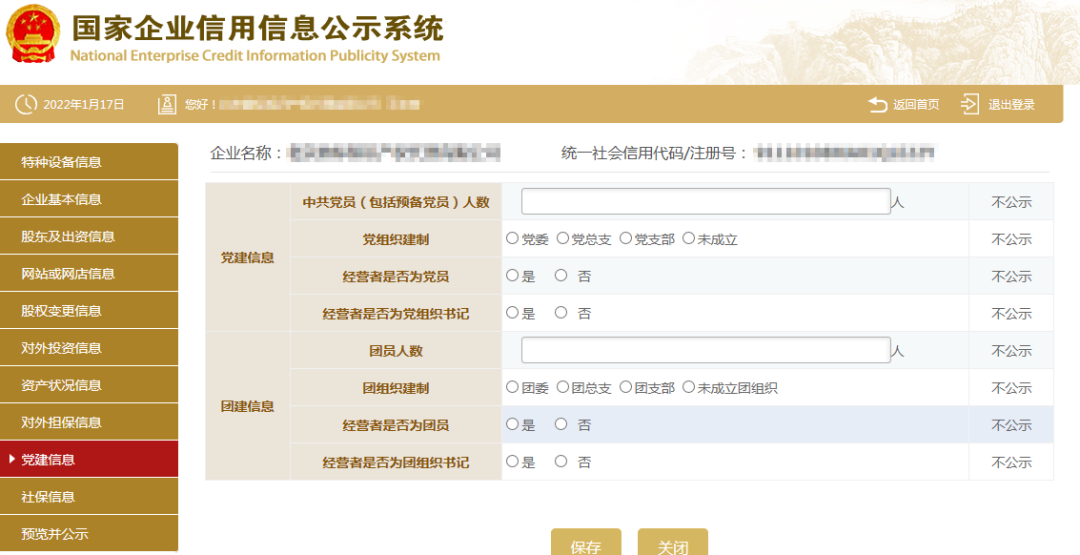The height and width of the screenshot is (555, 1080).
Task: Open 社保信息 in the left menu
Action: point(89,497)
